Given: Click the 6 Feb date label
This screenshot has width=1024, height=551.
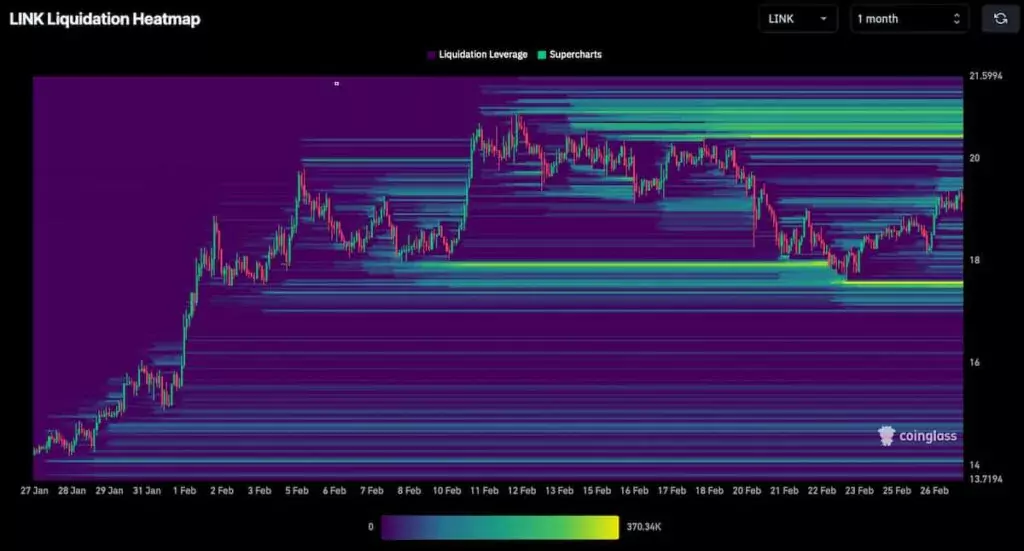Looking at the screenshot, I should pos(334,490).
